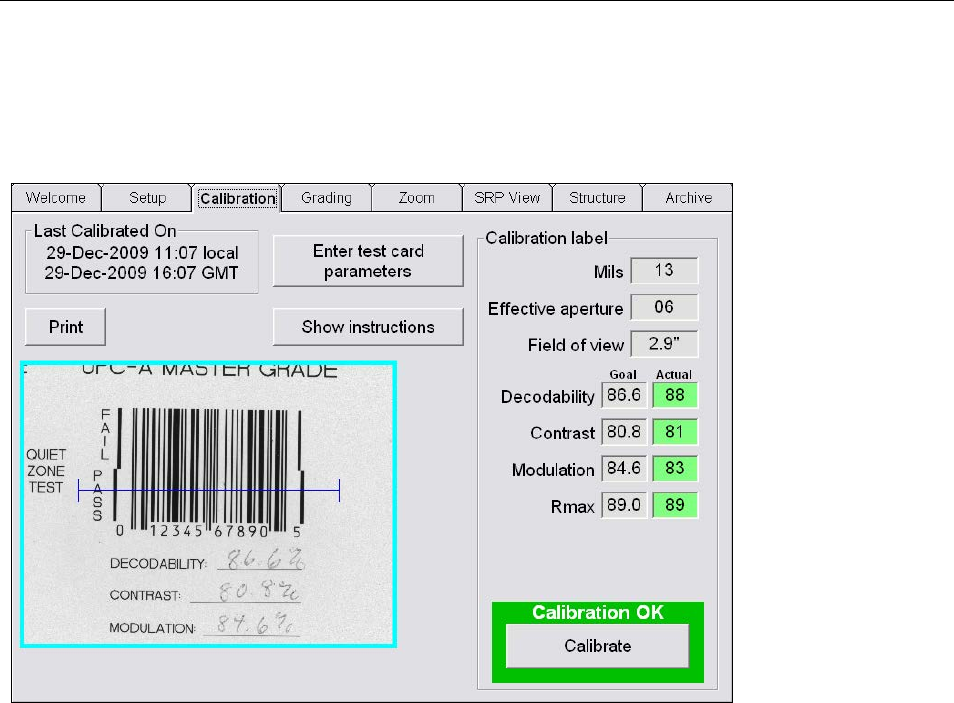Select Contrast goal value 80.8
The image size is (954, 703).
point(624,432)
